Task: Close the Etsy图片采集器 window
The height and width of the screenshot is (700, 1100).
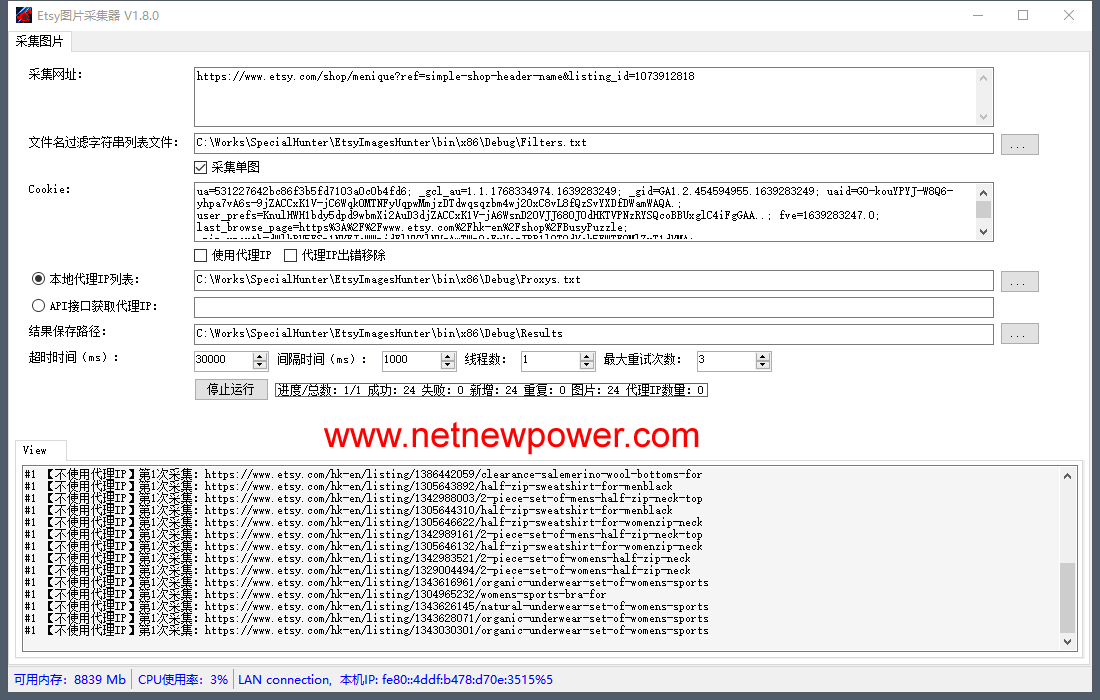Action: coord(1068,15)
